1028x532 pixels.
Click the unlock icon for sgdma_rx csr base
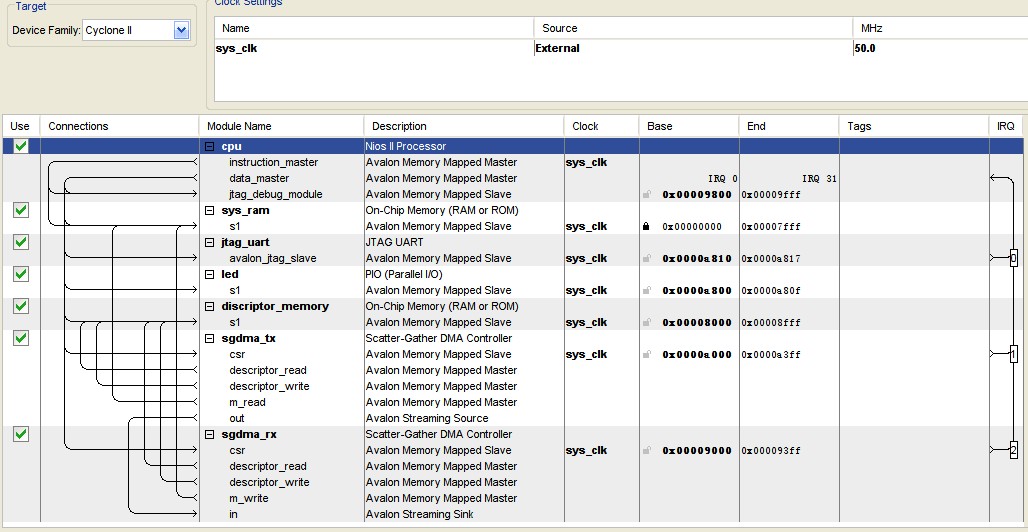coord(646,451)
